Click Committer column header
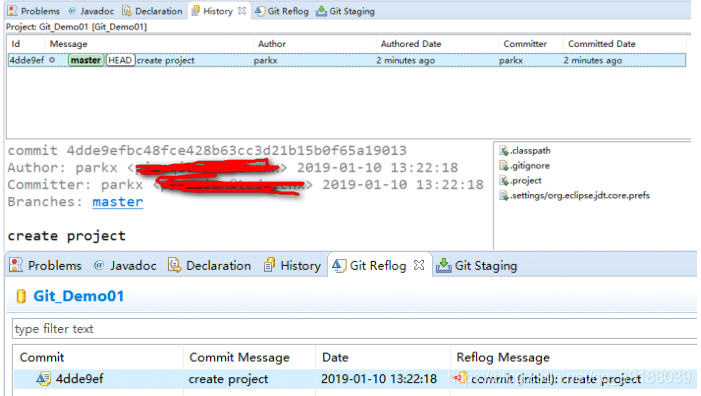 pos(525,44)
